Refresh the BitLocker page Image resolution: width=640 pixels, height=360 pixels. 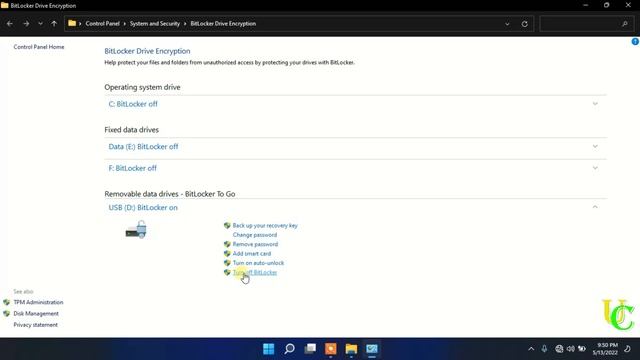pos(524,24)
